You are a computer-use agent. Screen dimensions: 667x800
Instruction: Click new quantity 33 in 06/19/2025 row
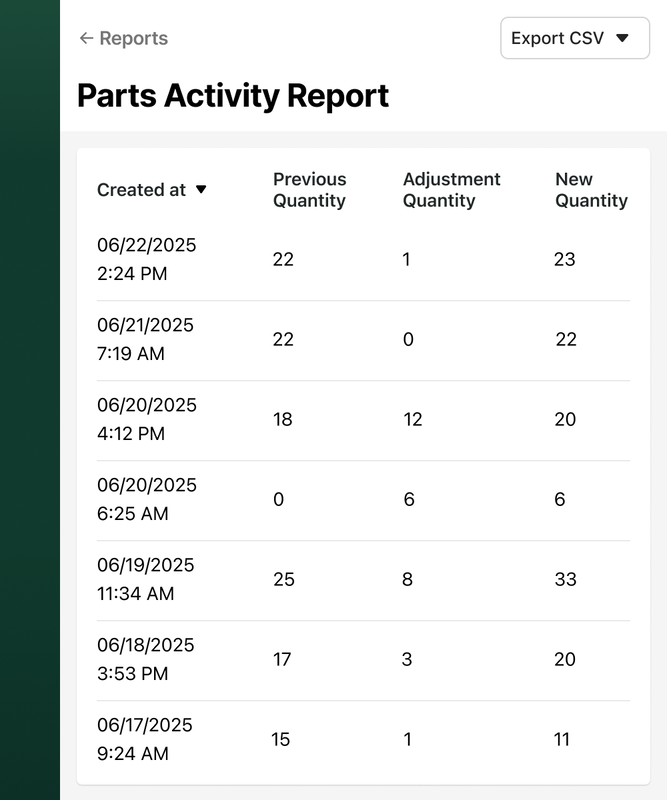point(565,579)
